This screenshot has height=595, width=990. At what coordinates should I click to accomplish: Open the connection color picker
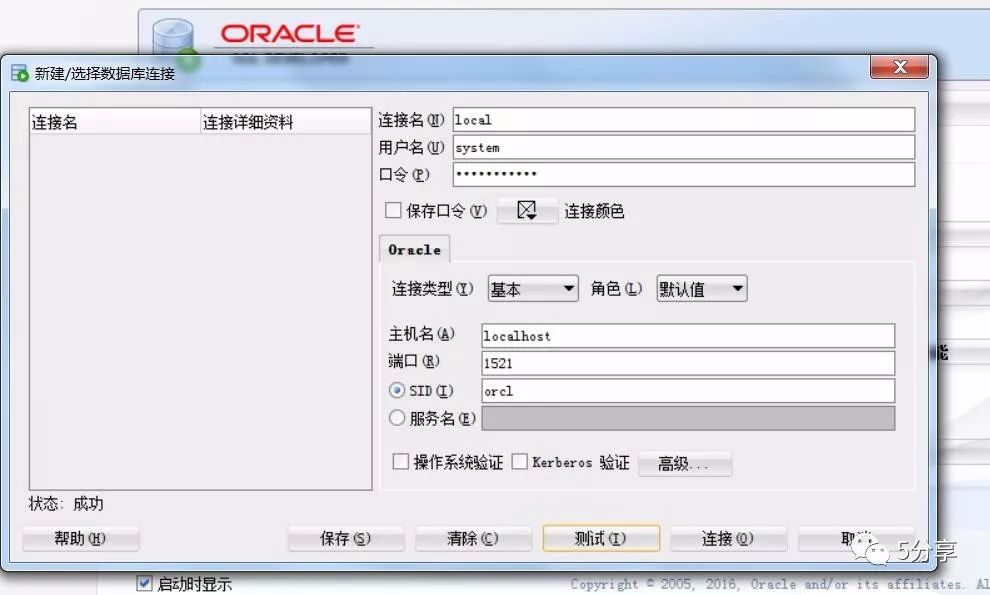(x=527, y=210)
